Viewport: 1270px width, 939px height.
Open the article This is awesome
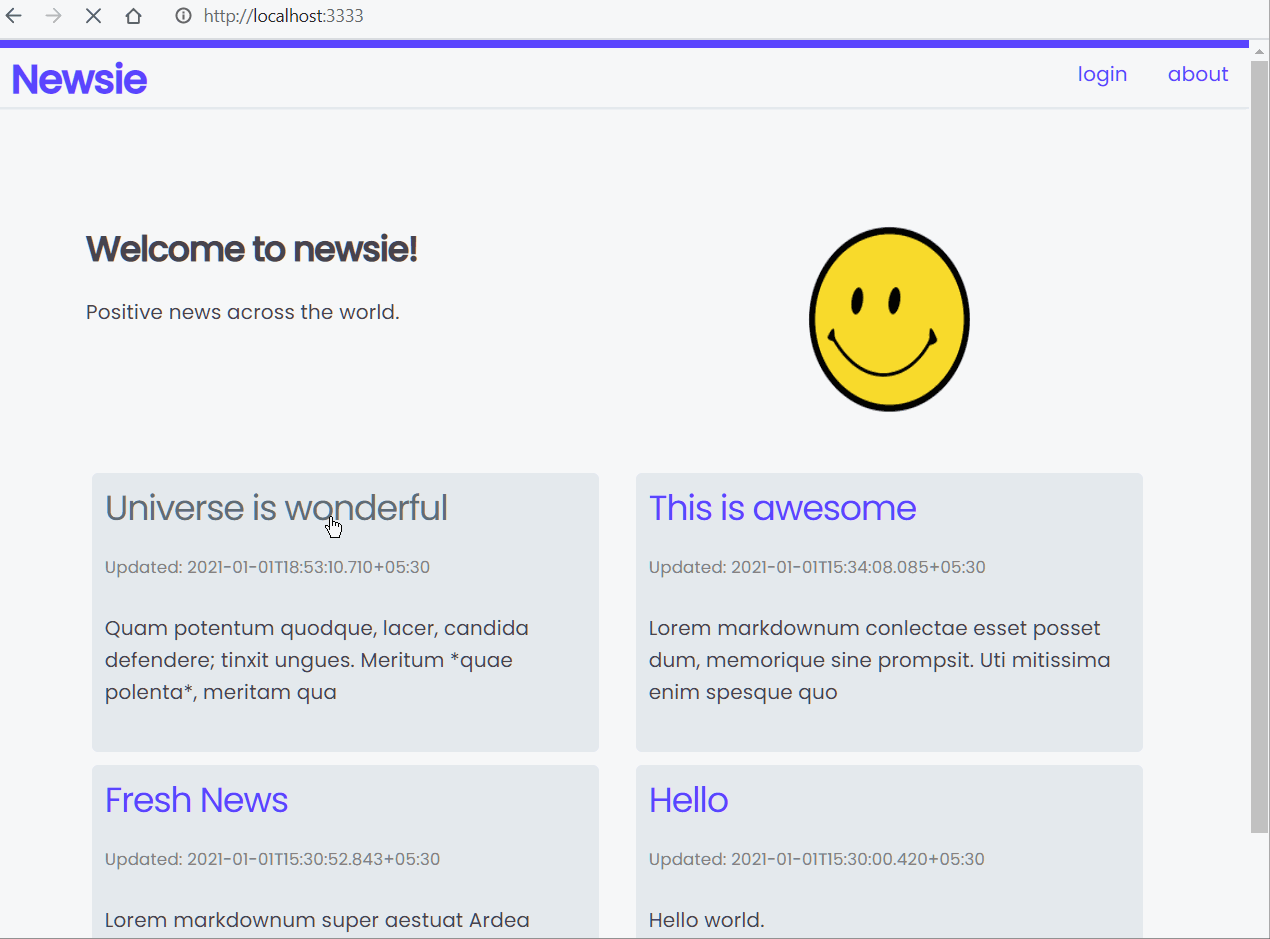[x=782, y=508]
